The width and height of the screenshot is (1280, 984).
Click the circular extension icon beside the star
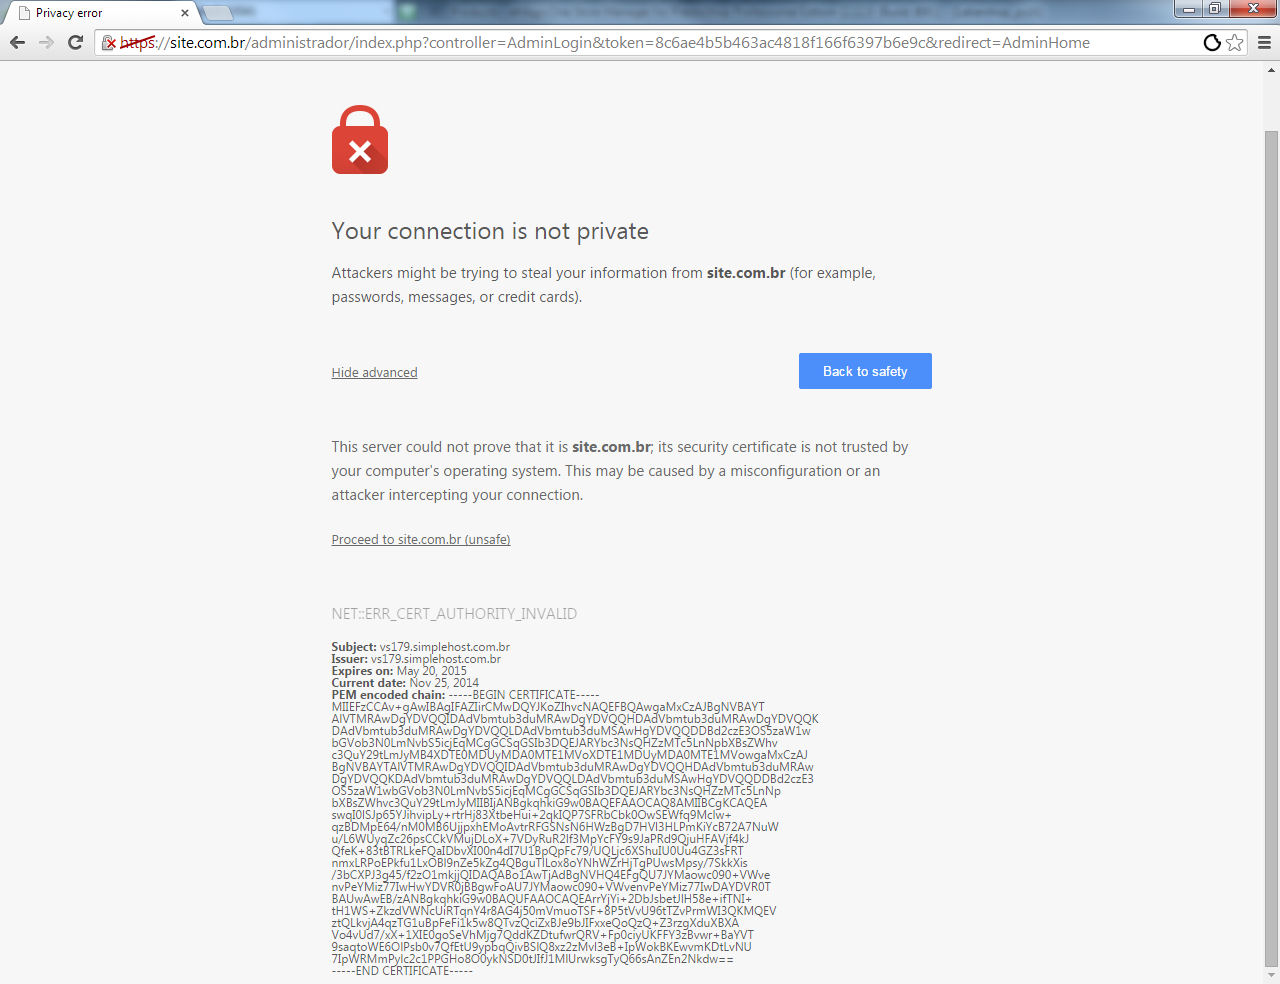pyautogui.click(x=1212, y=42)
